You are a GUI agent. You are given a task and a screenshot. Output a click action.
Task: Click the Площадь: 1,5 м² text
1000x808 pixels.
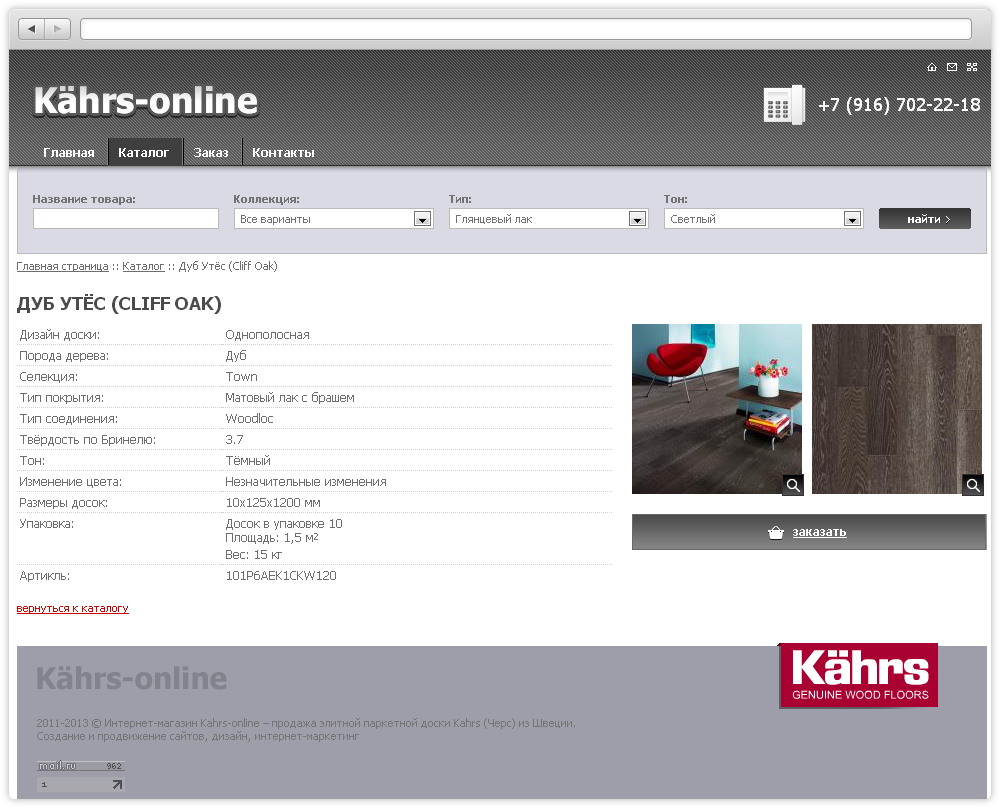[x=272, y=538]
